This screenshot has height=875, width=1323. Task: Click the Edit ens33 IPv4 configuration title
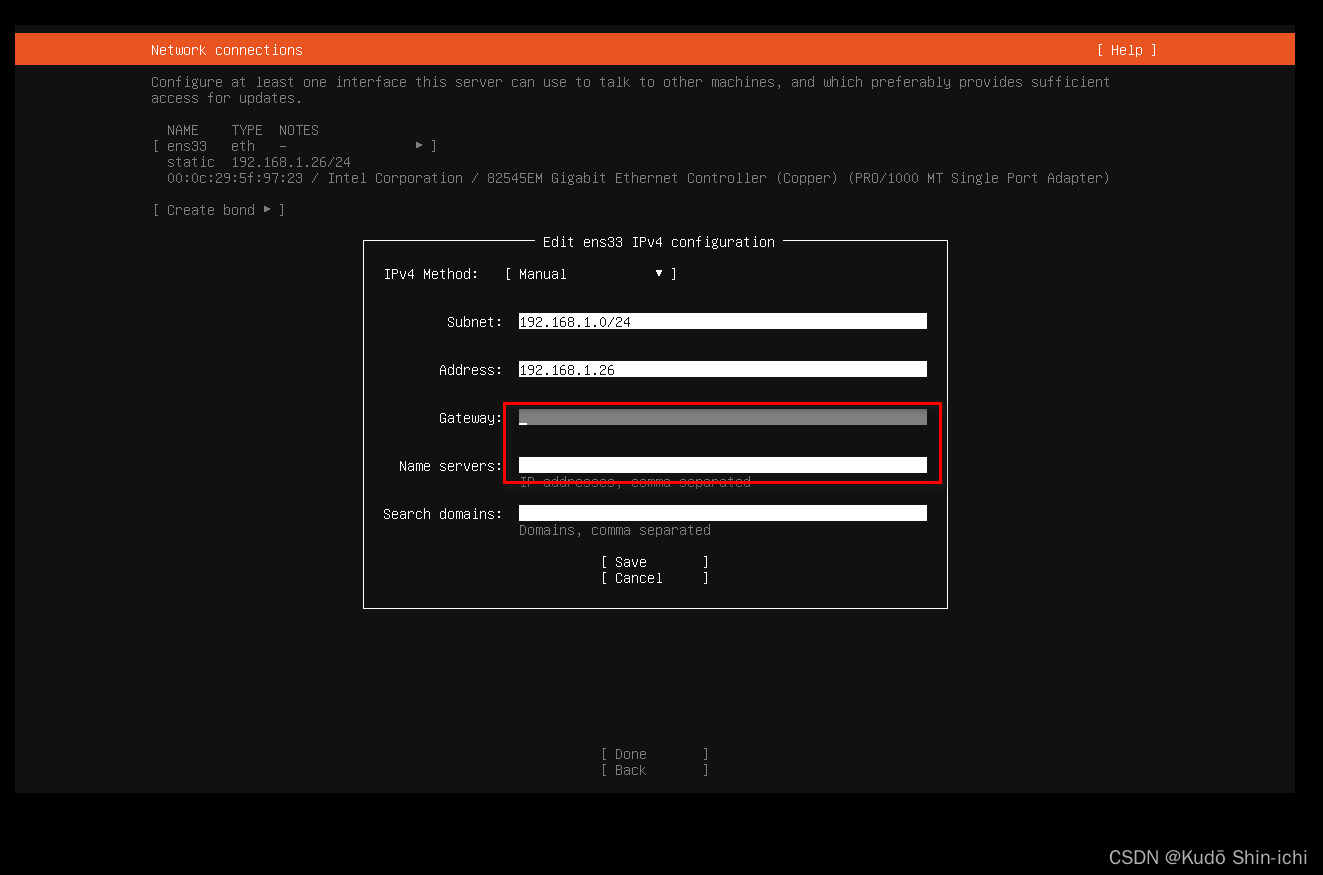(x=658, y=242)
